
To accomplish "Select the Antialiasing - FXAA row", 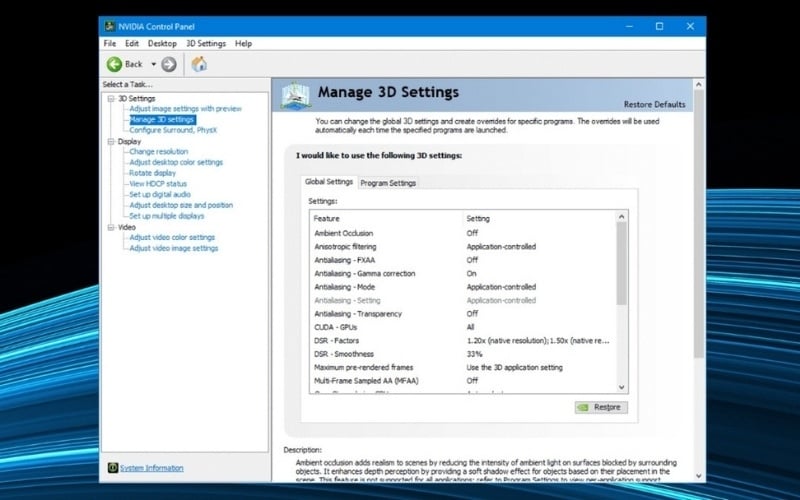I will tap(463, 260).
